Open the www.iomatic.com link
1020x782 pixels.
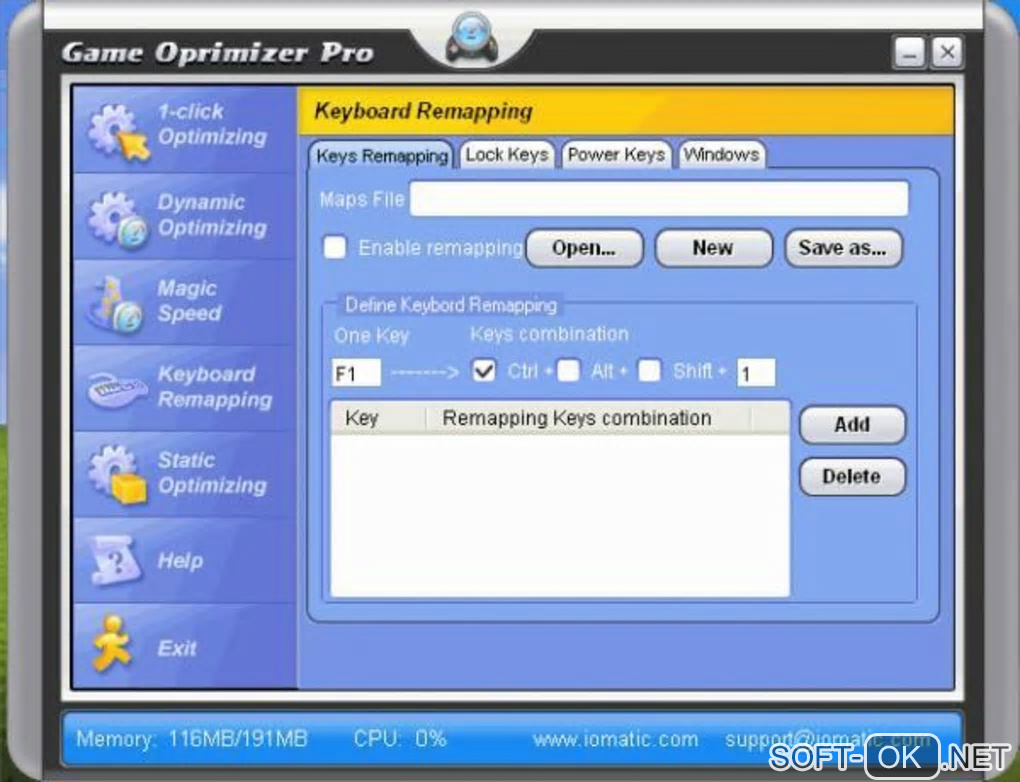coord(615,740)
